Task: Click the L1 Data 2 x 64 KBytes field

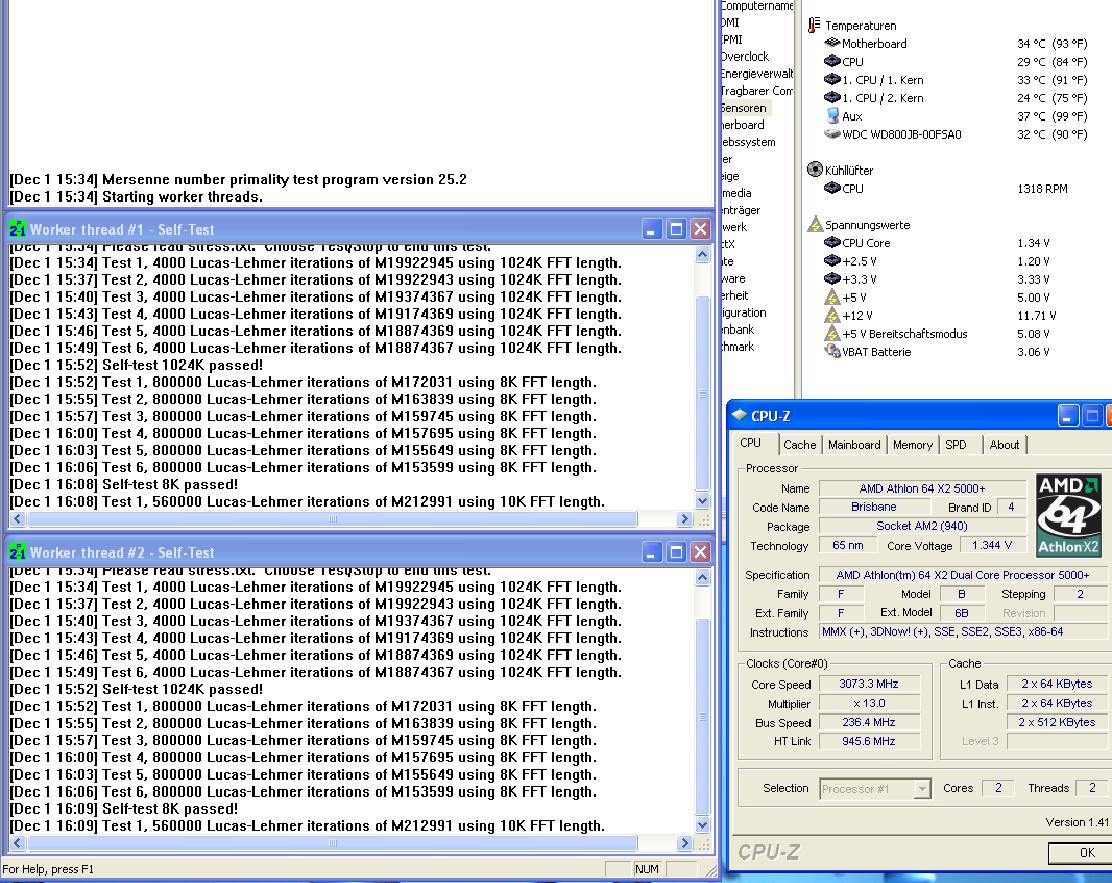Action: pos(1057,684)
